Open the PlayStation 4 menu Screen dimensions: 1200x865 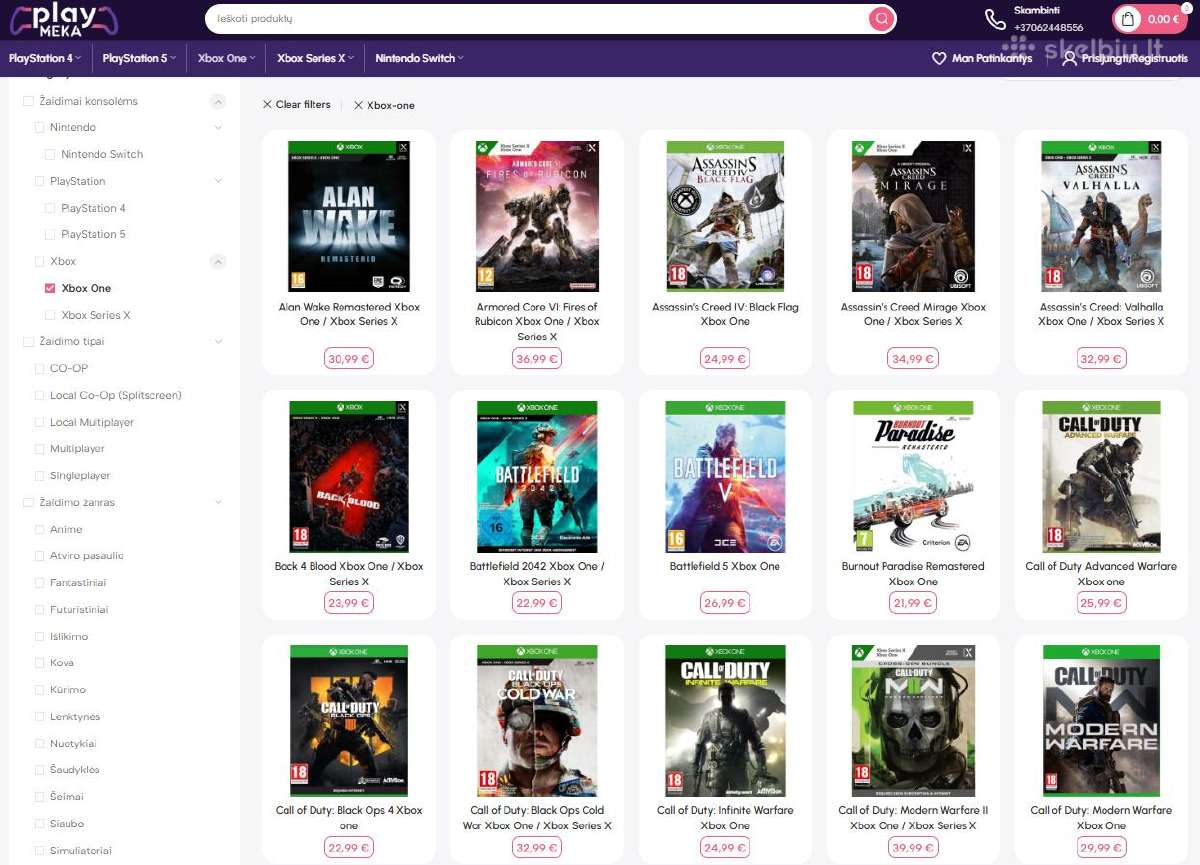tap(45, 58)
